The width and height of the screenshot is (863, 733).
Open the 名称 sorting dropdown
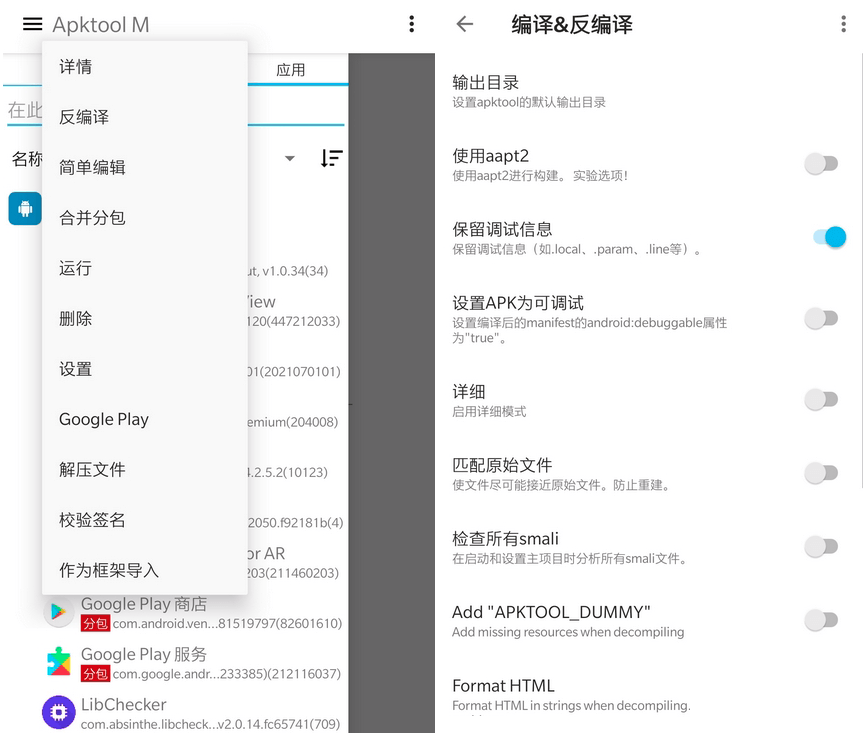[x=289, y=158]
